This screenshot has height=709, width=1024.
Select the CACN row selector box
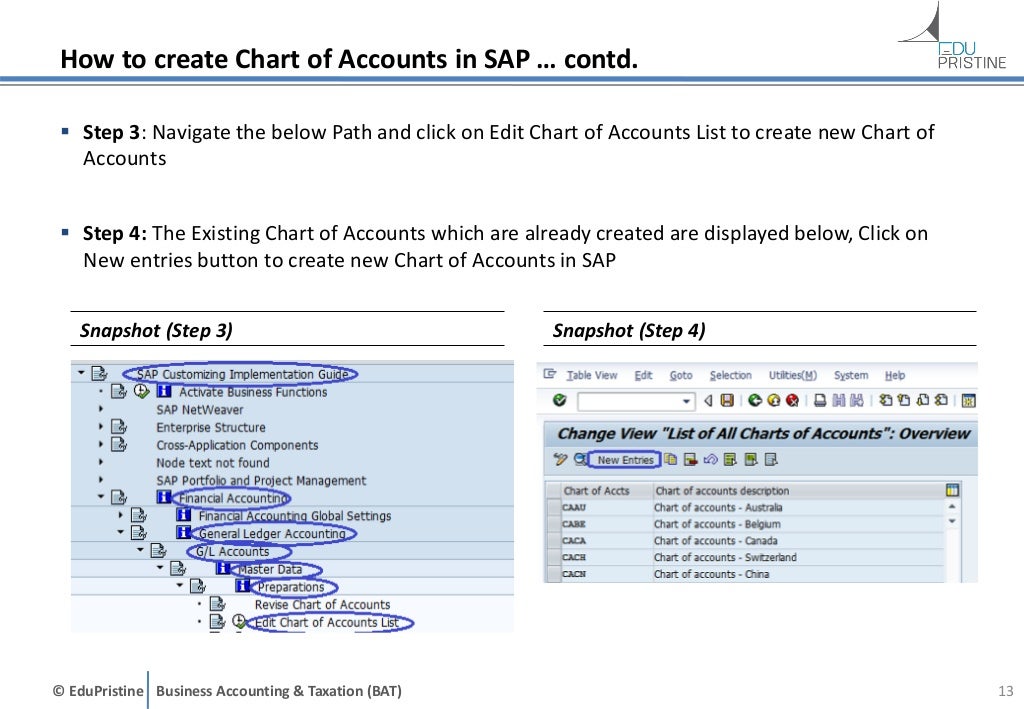pos(553,574)
